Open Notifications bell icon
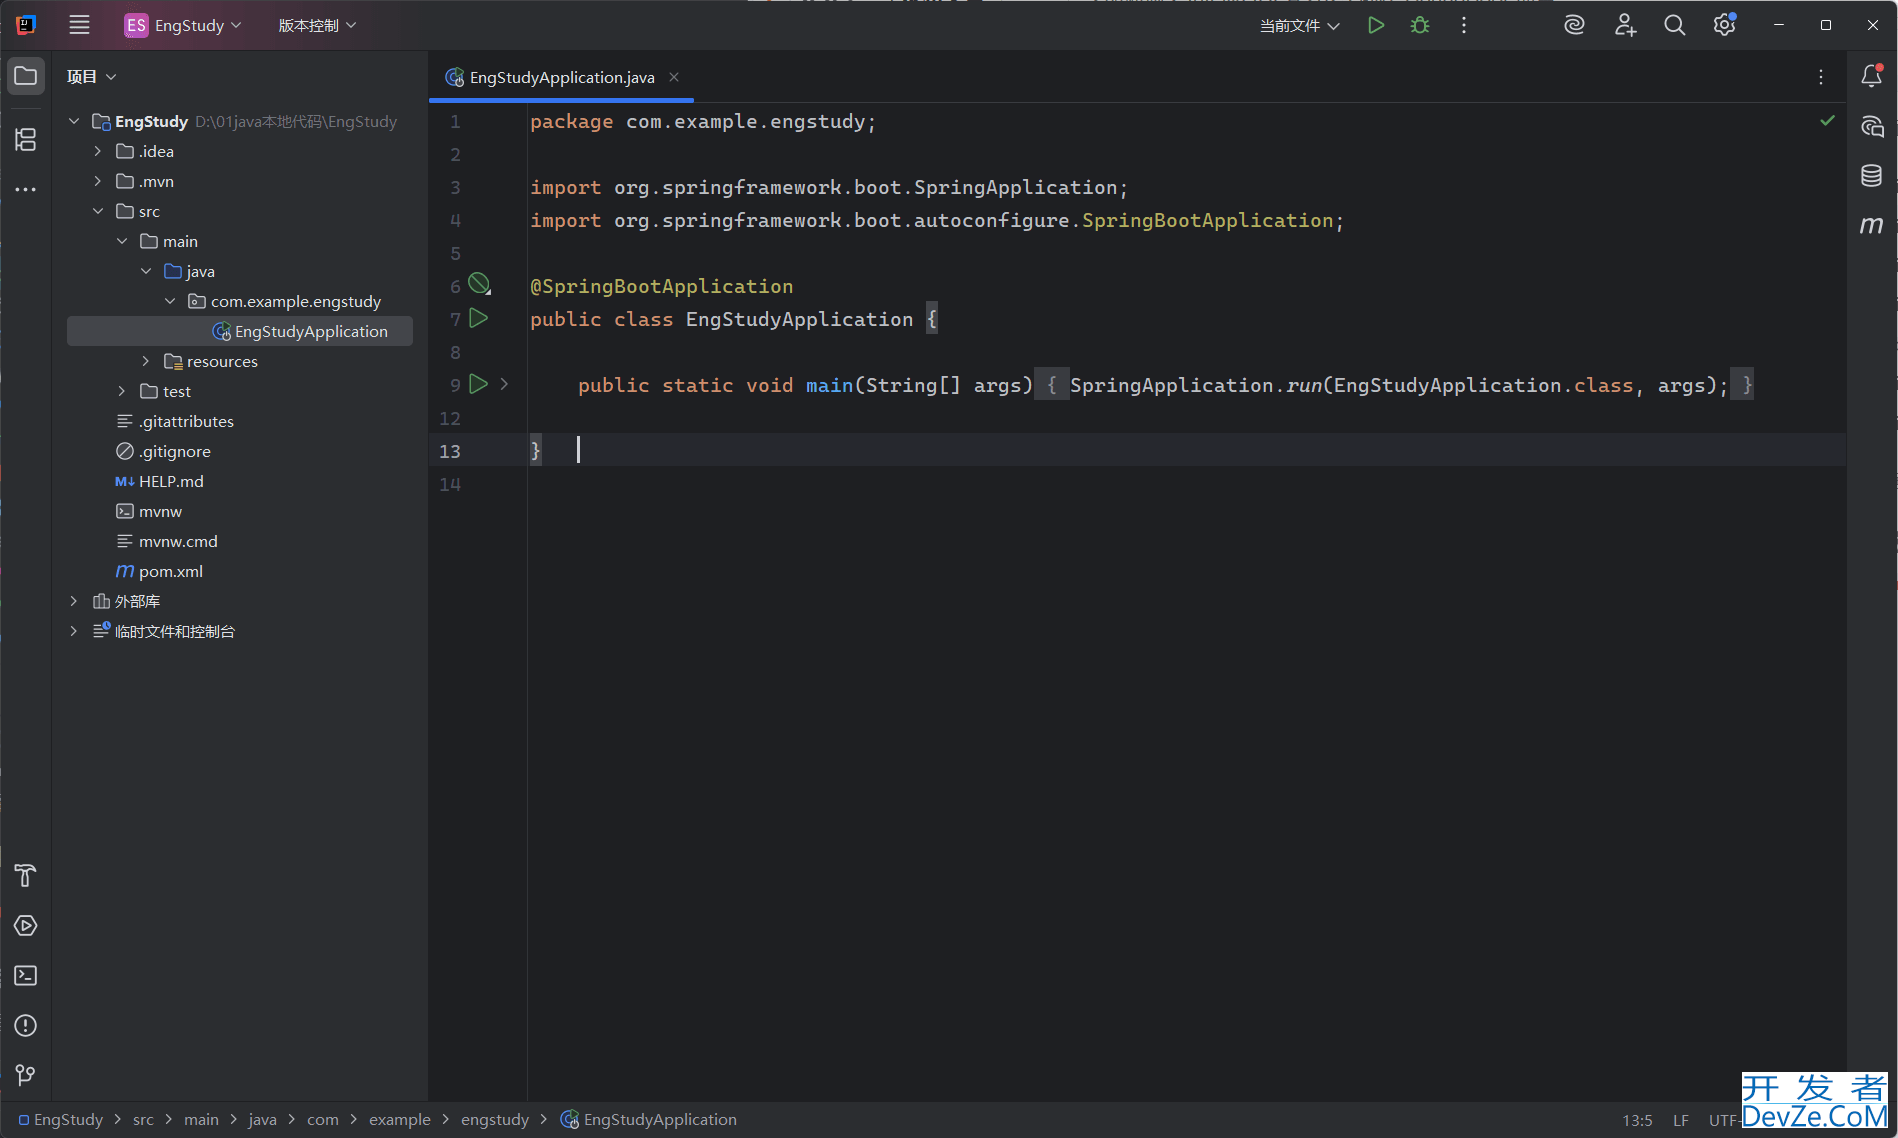The width and height of the screenshot is (1898, 1138). (x=1872, y=76)
